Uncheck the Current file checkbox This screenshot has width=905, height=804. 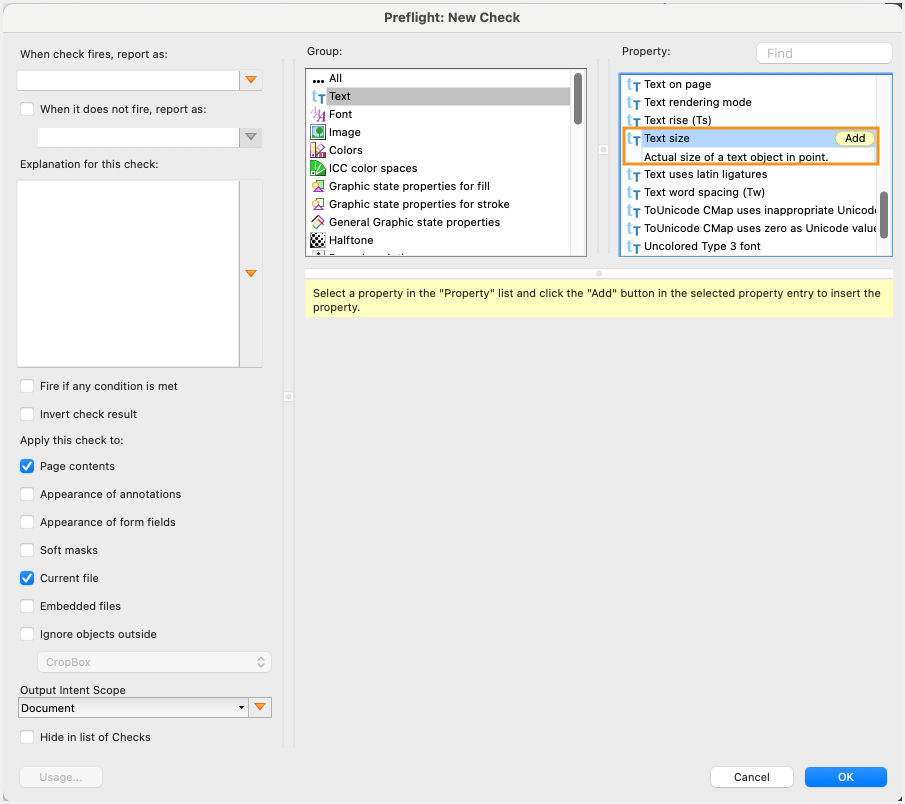27,578
